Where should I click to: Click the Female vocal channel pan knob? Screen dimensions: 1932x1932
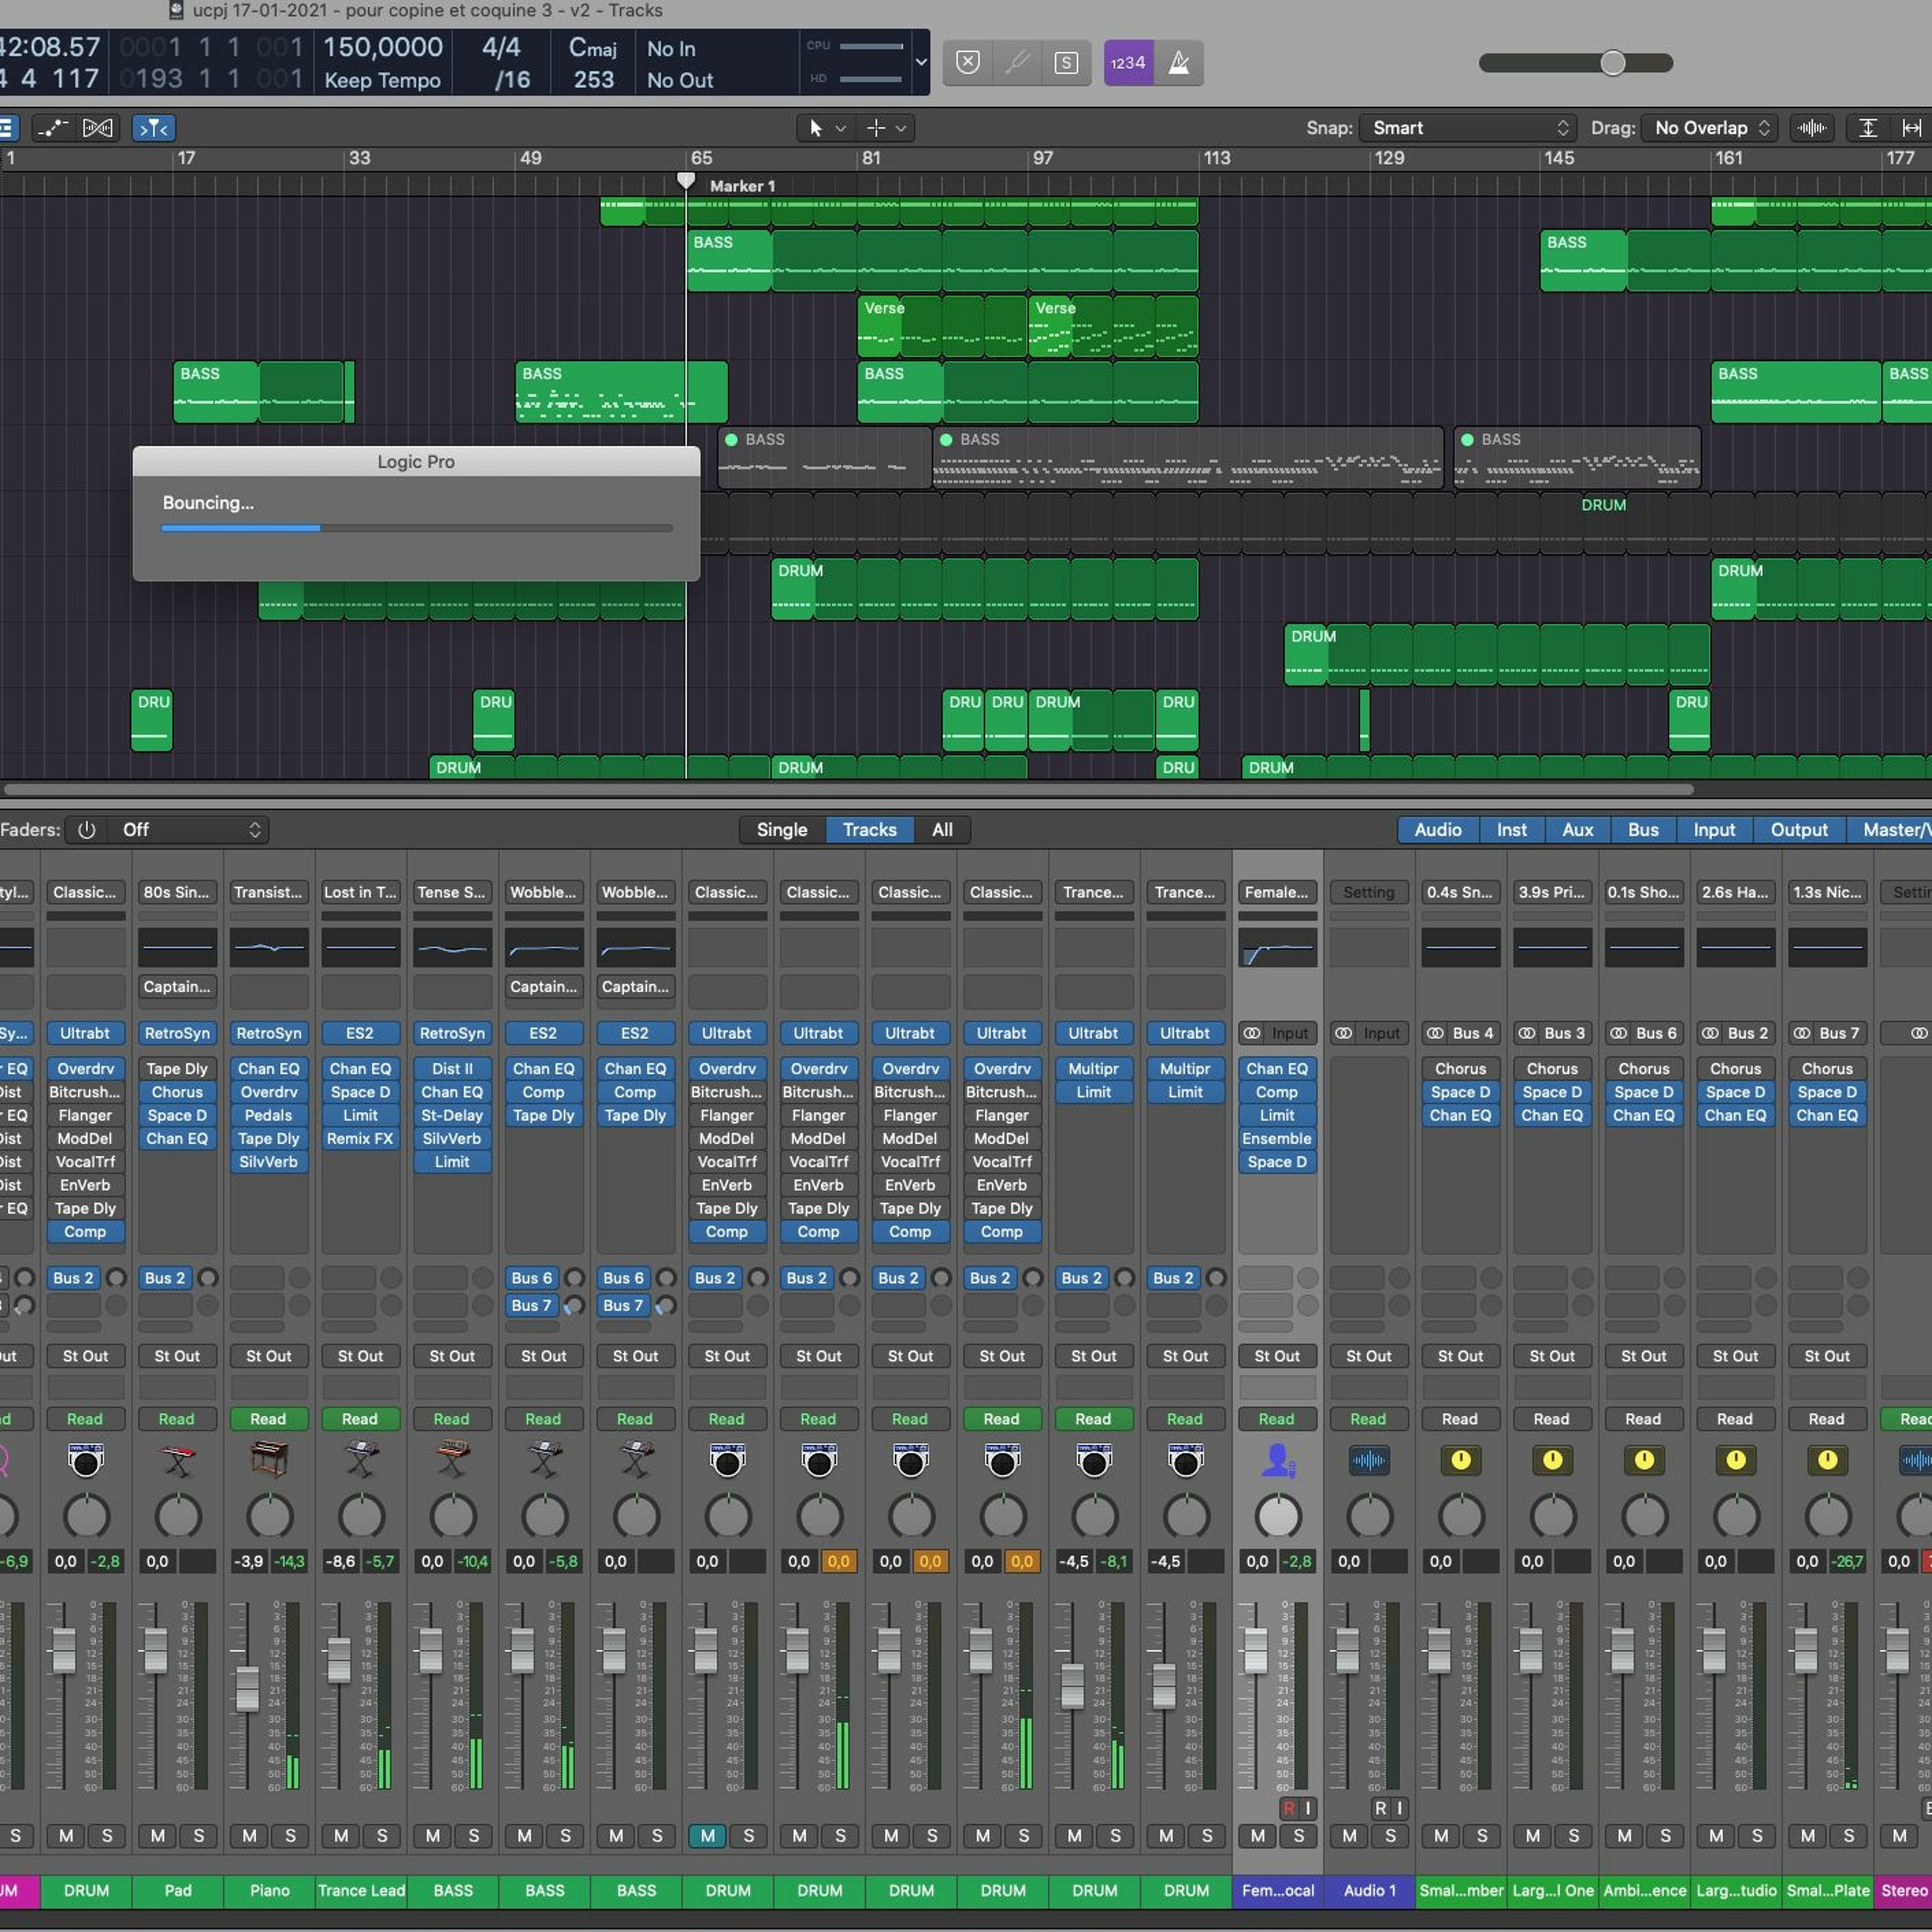pos(1277,1517)
